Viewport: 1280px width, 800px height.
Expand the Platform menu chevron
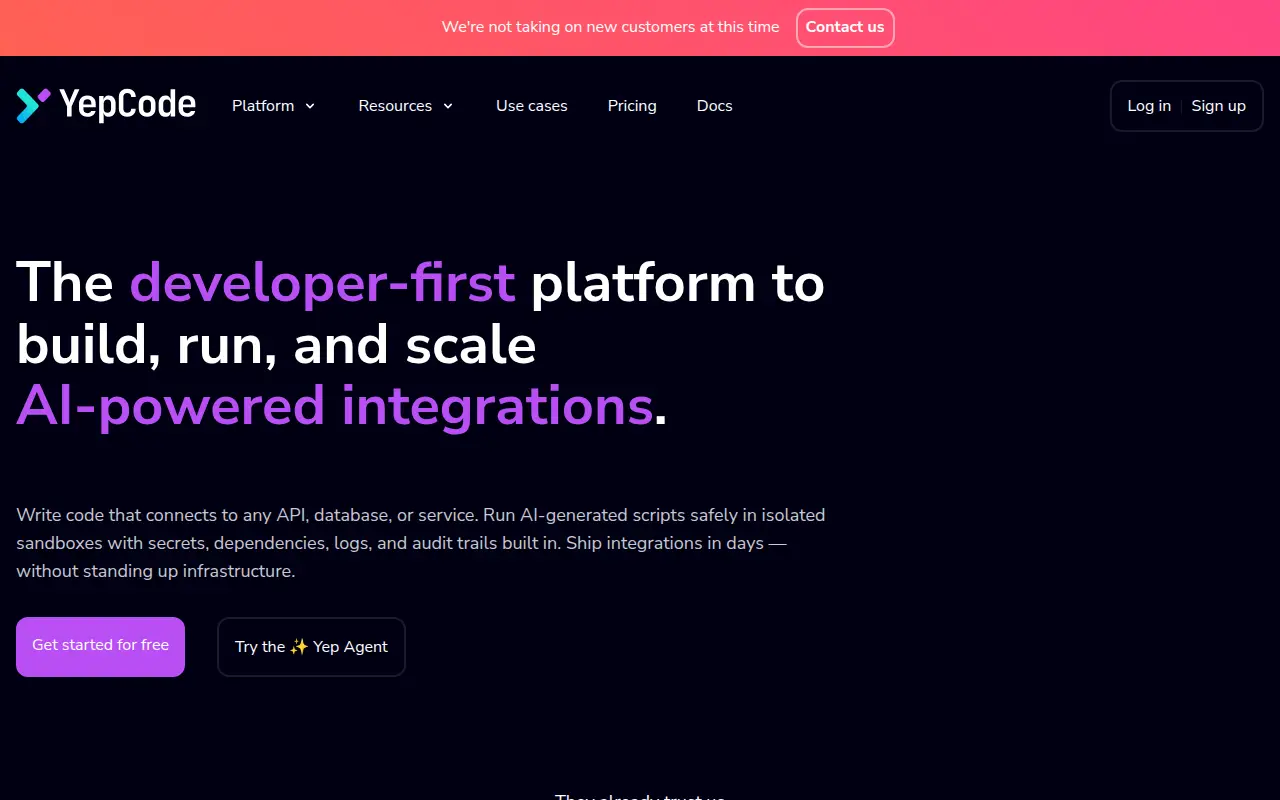[310, 106]
